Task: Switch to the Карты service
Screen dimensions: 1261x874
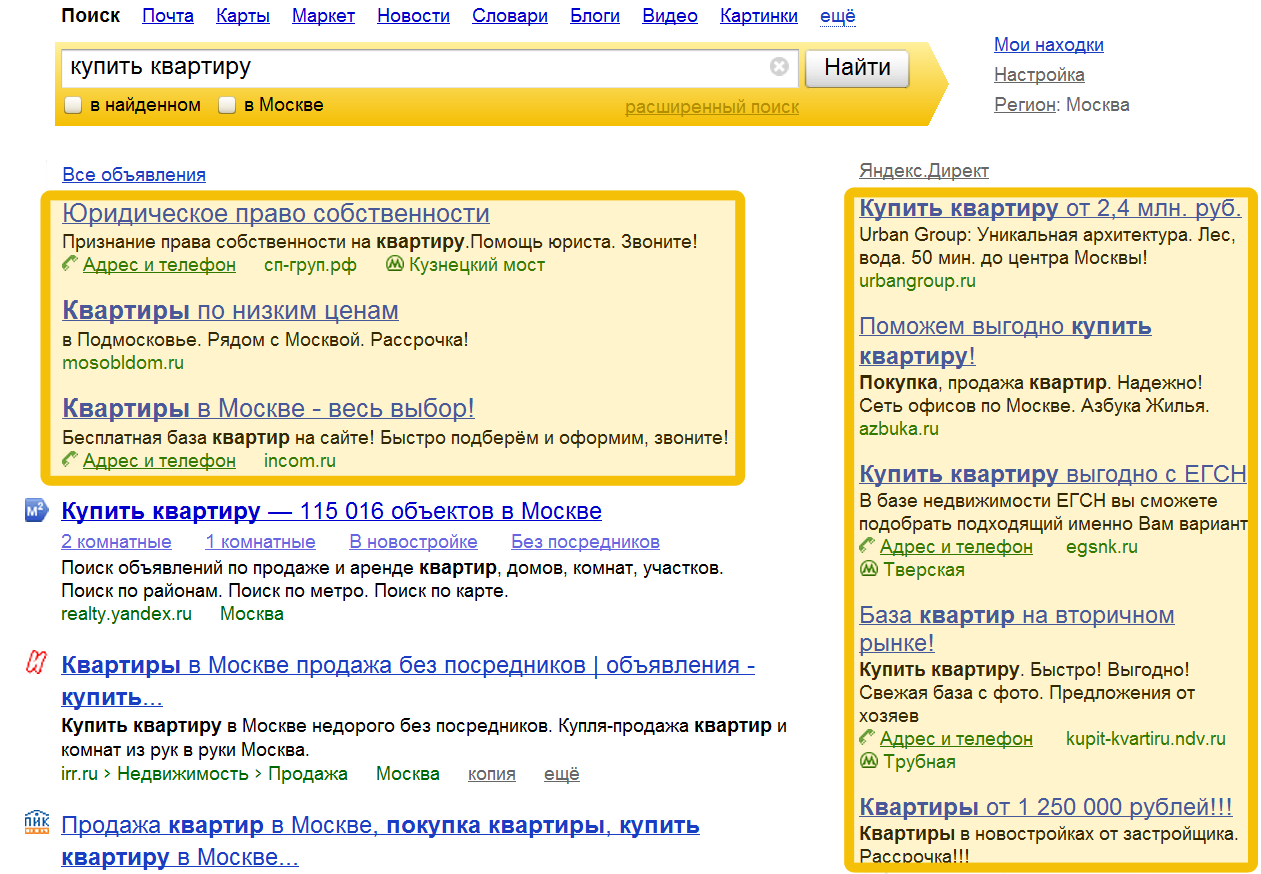Action: 243,16
